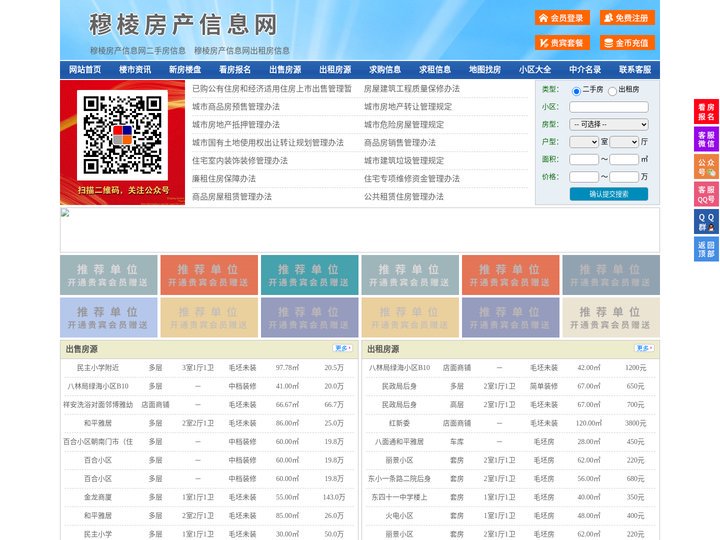
Task: Click the orange 公众号 sidebar icon
Action: coord(706,167)
